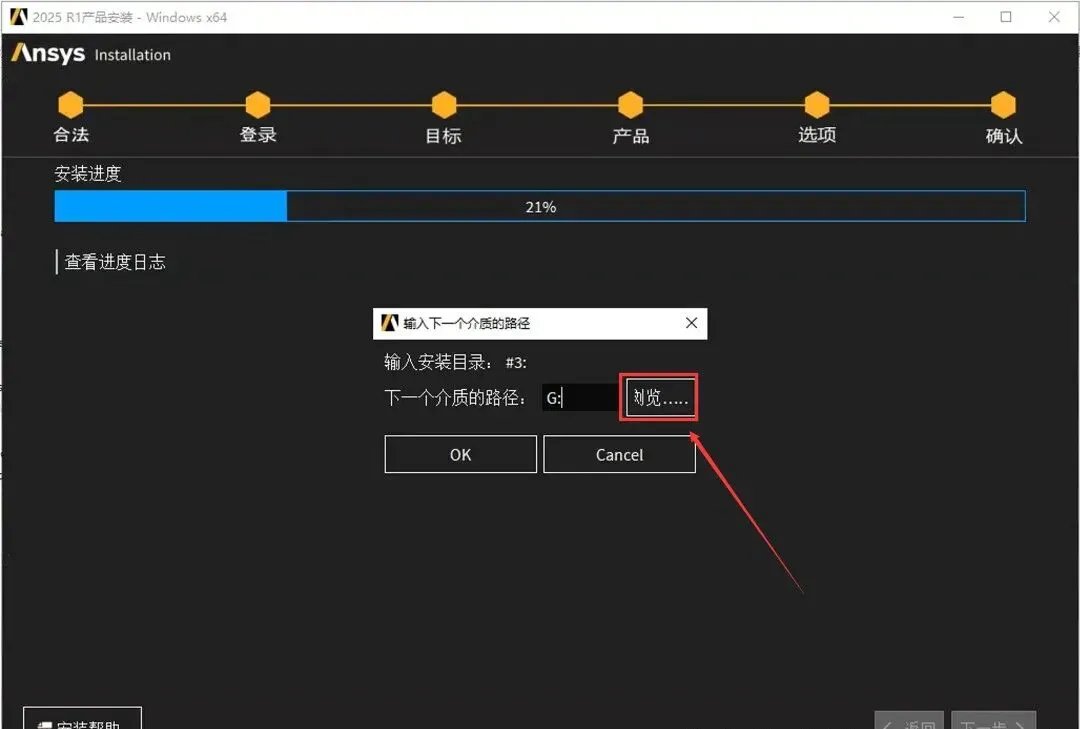Confirm media path with OK button
Image resolution: width=1080 pixels, height=729 pixels.
point(460,454)
